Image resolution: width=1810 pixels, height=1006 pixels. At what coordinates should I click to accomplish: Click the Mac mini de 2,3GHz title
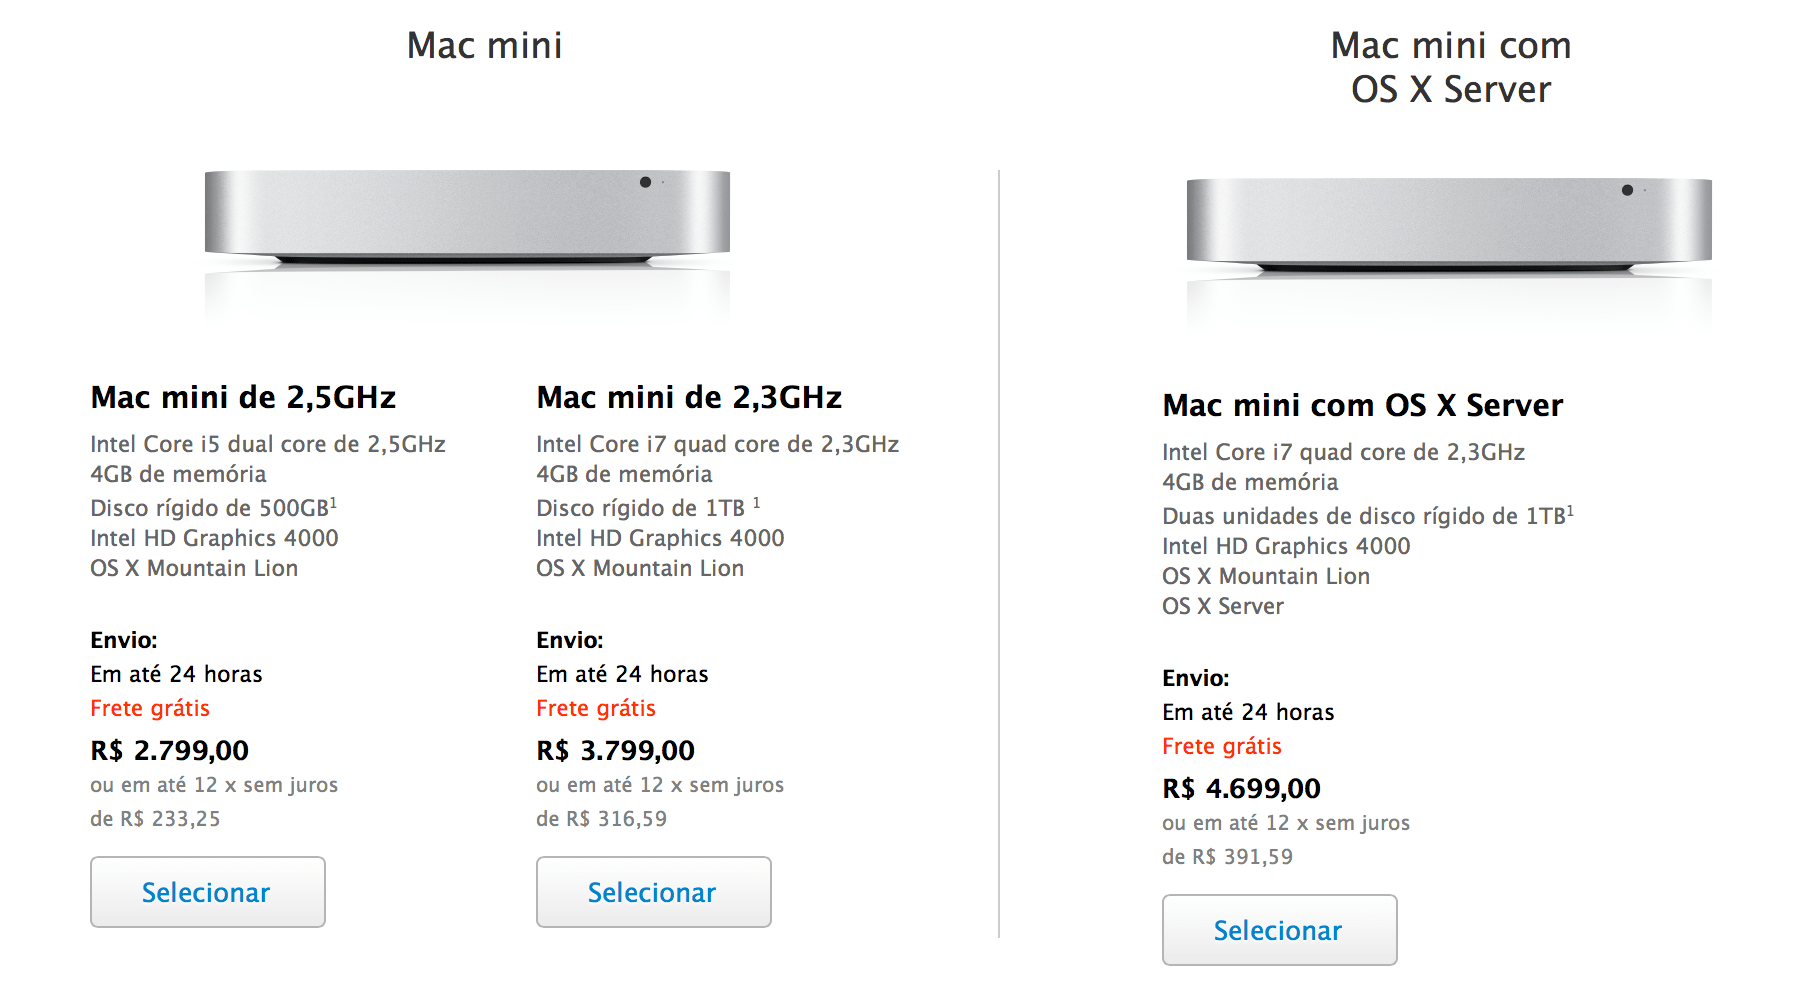689,396
